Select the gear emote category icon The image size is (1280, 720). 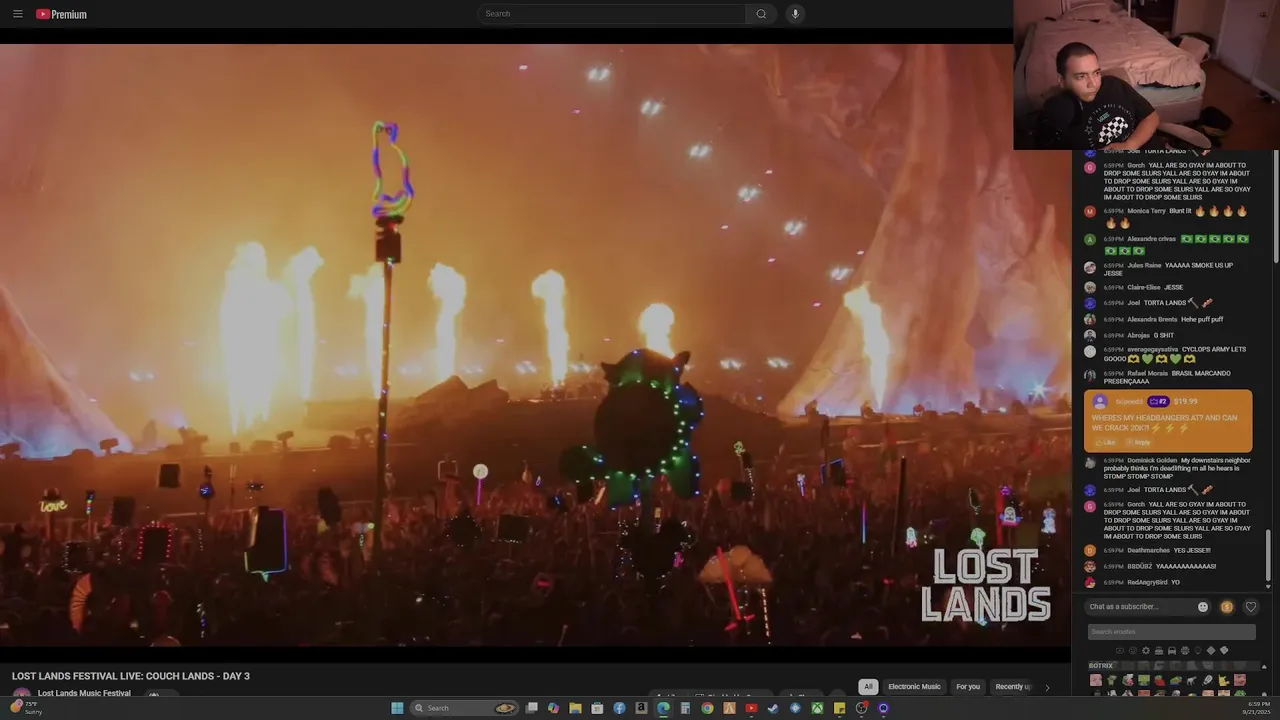(x=1146, y=651)
